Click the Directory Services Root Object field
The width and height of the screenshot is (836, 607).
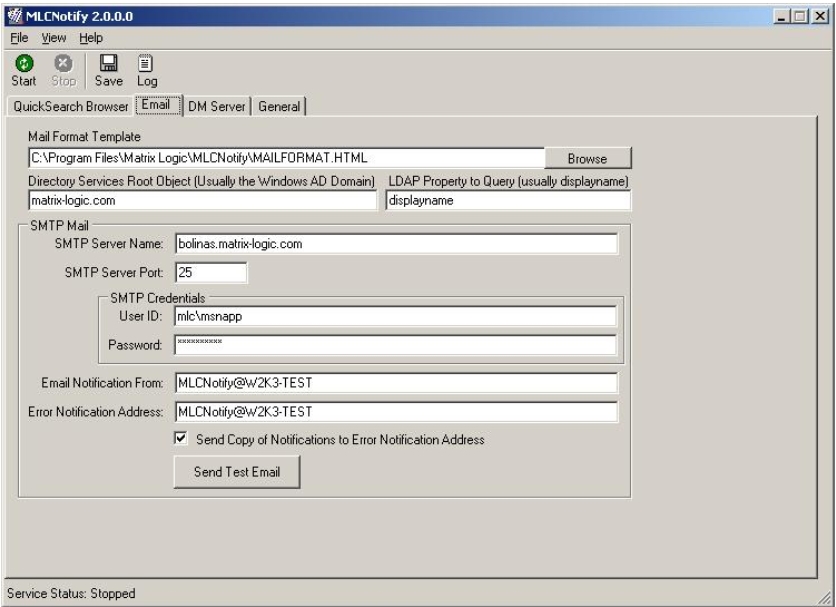click(203, 201)
